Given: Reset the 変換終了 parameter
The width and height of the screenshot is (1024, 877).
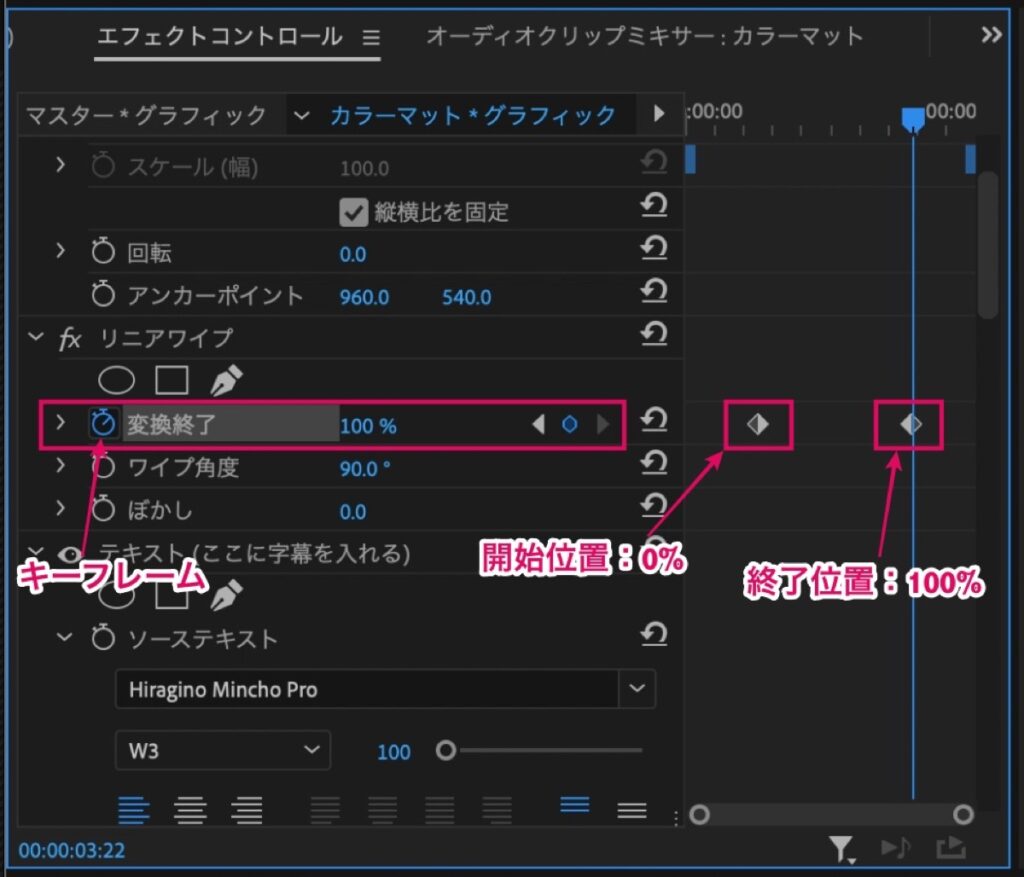Looking at the screenshot, I should (x=654, y=420).
